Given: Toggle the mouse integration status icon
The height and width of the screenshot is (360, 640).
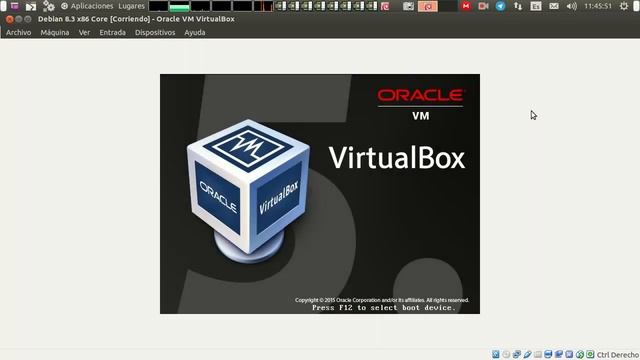Looking at the screenshot, I should click(x=580, y=354).
